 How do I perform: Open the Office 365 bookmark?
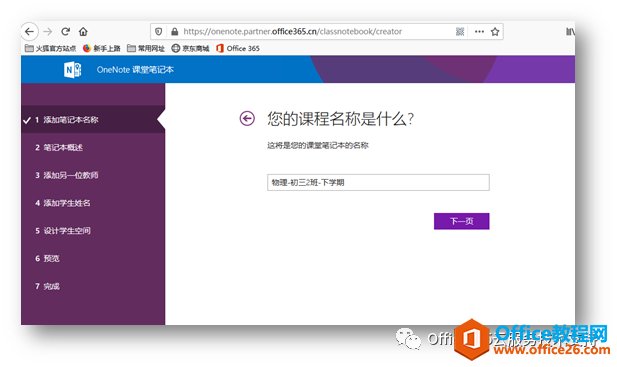click(x=238, y=48)
